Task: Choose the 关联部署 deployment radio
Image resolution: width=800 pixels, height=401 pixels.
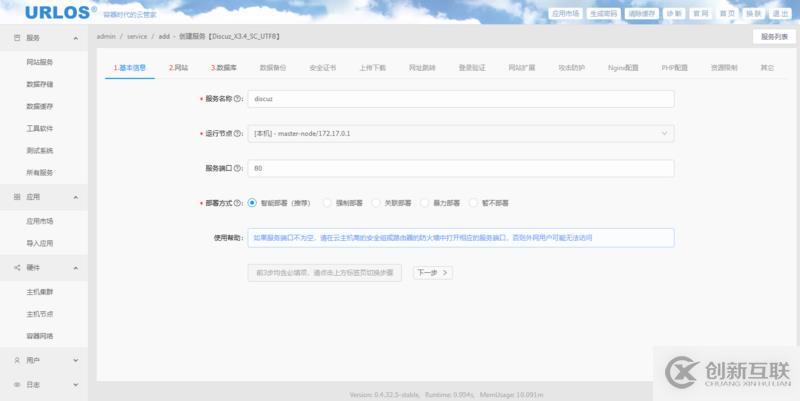Action: (376, 202)
